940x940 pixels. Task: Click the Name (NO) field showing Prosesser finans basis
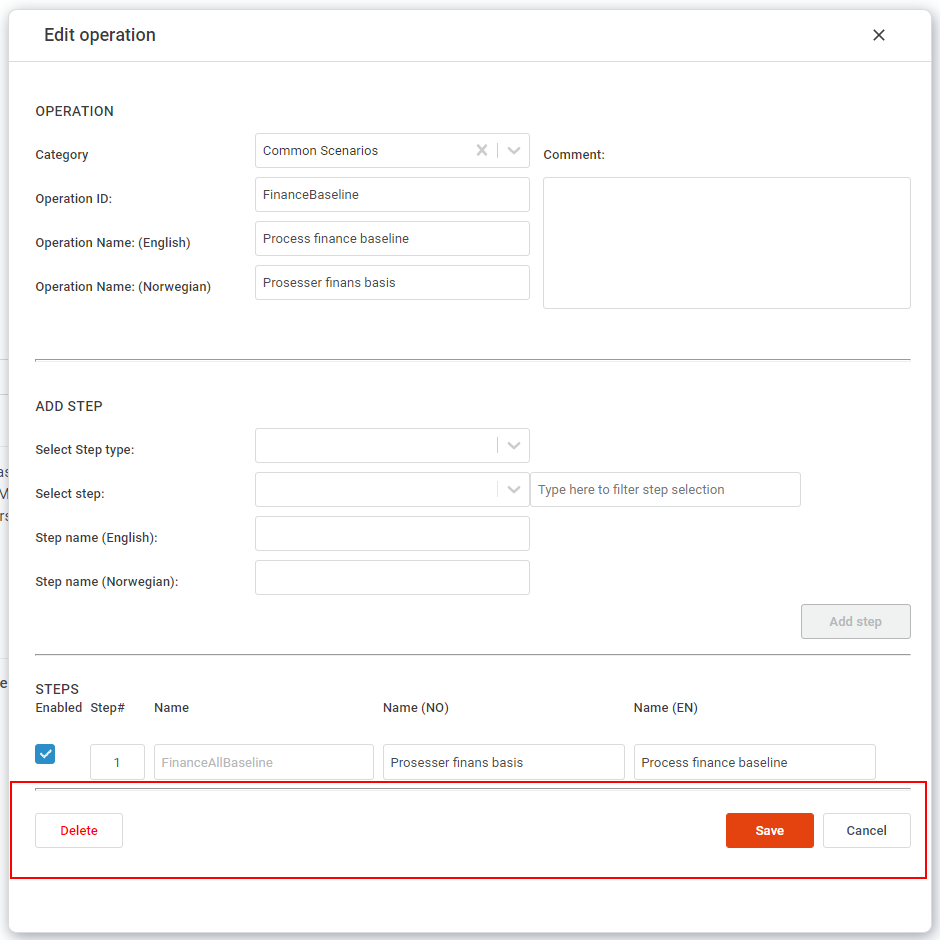(503, 761)
